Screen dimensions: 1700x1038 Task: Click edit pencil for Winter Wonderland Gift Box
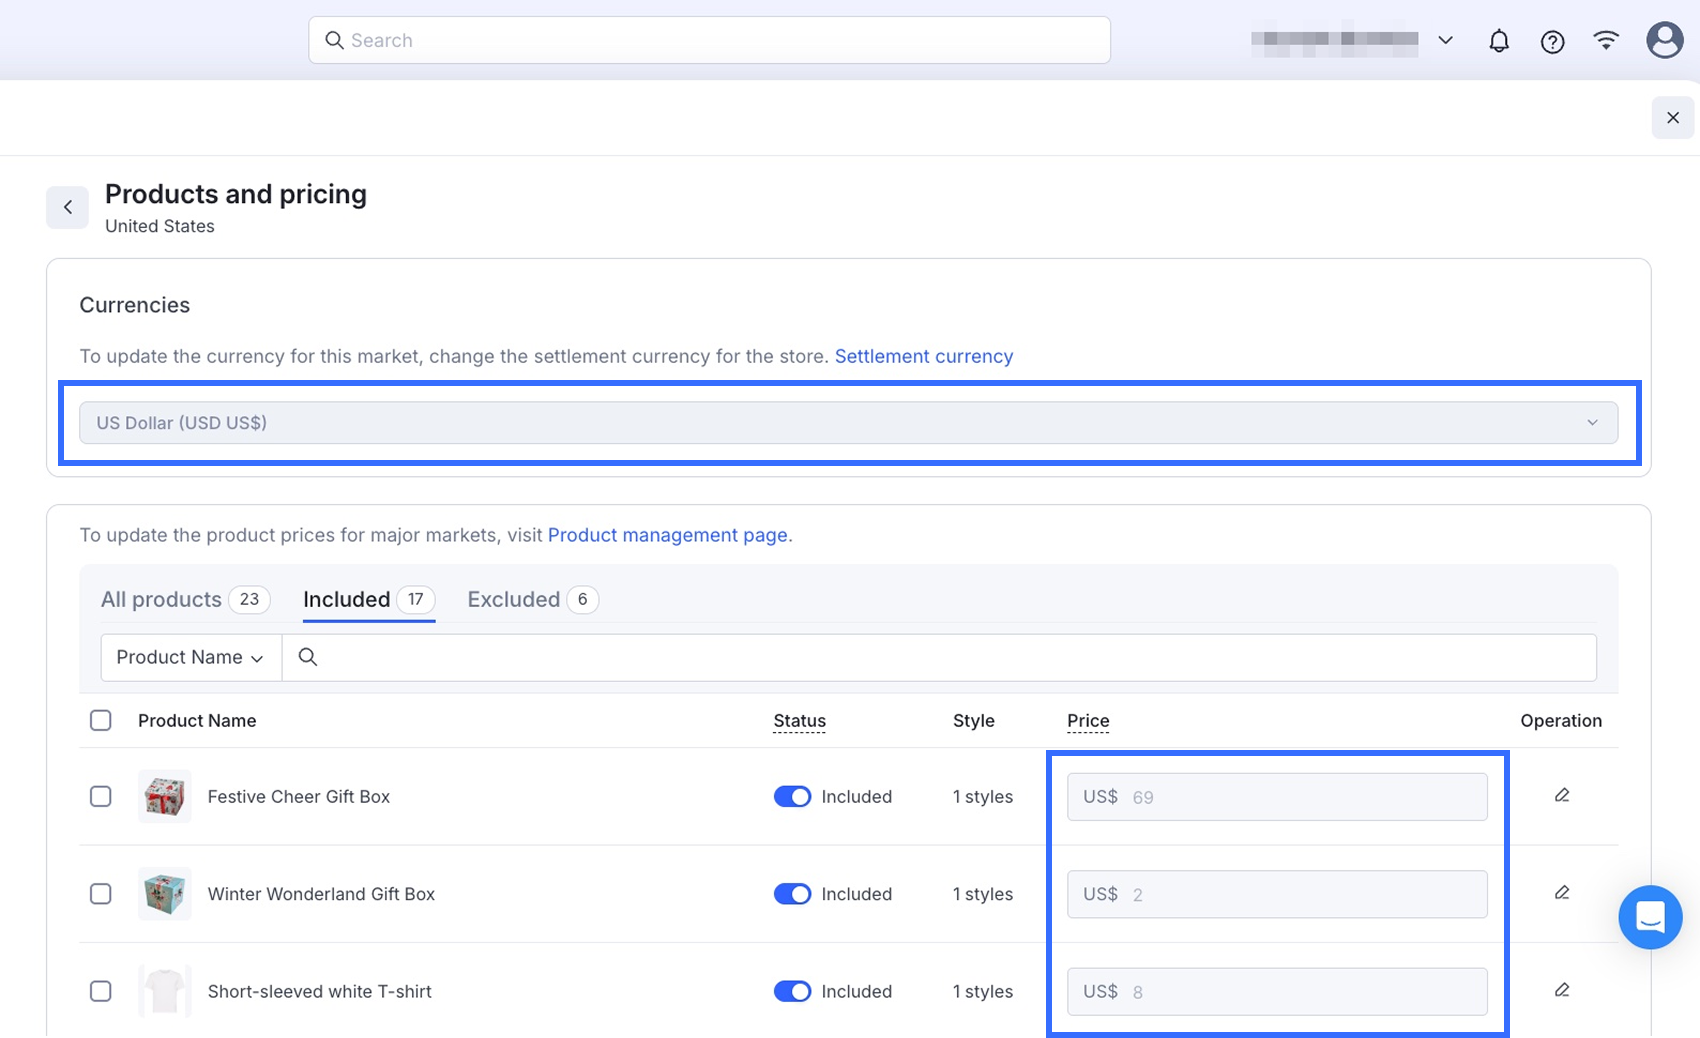[x=1561, y=893]
